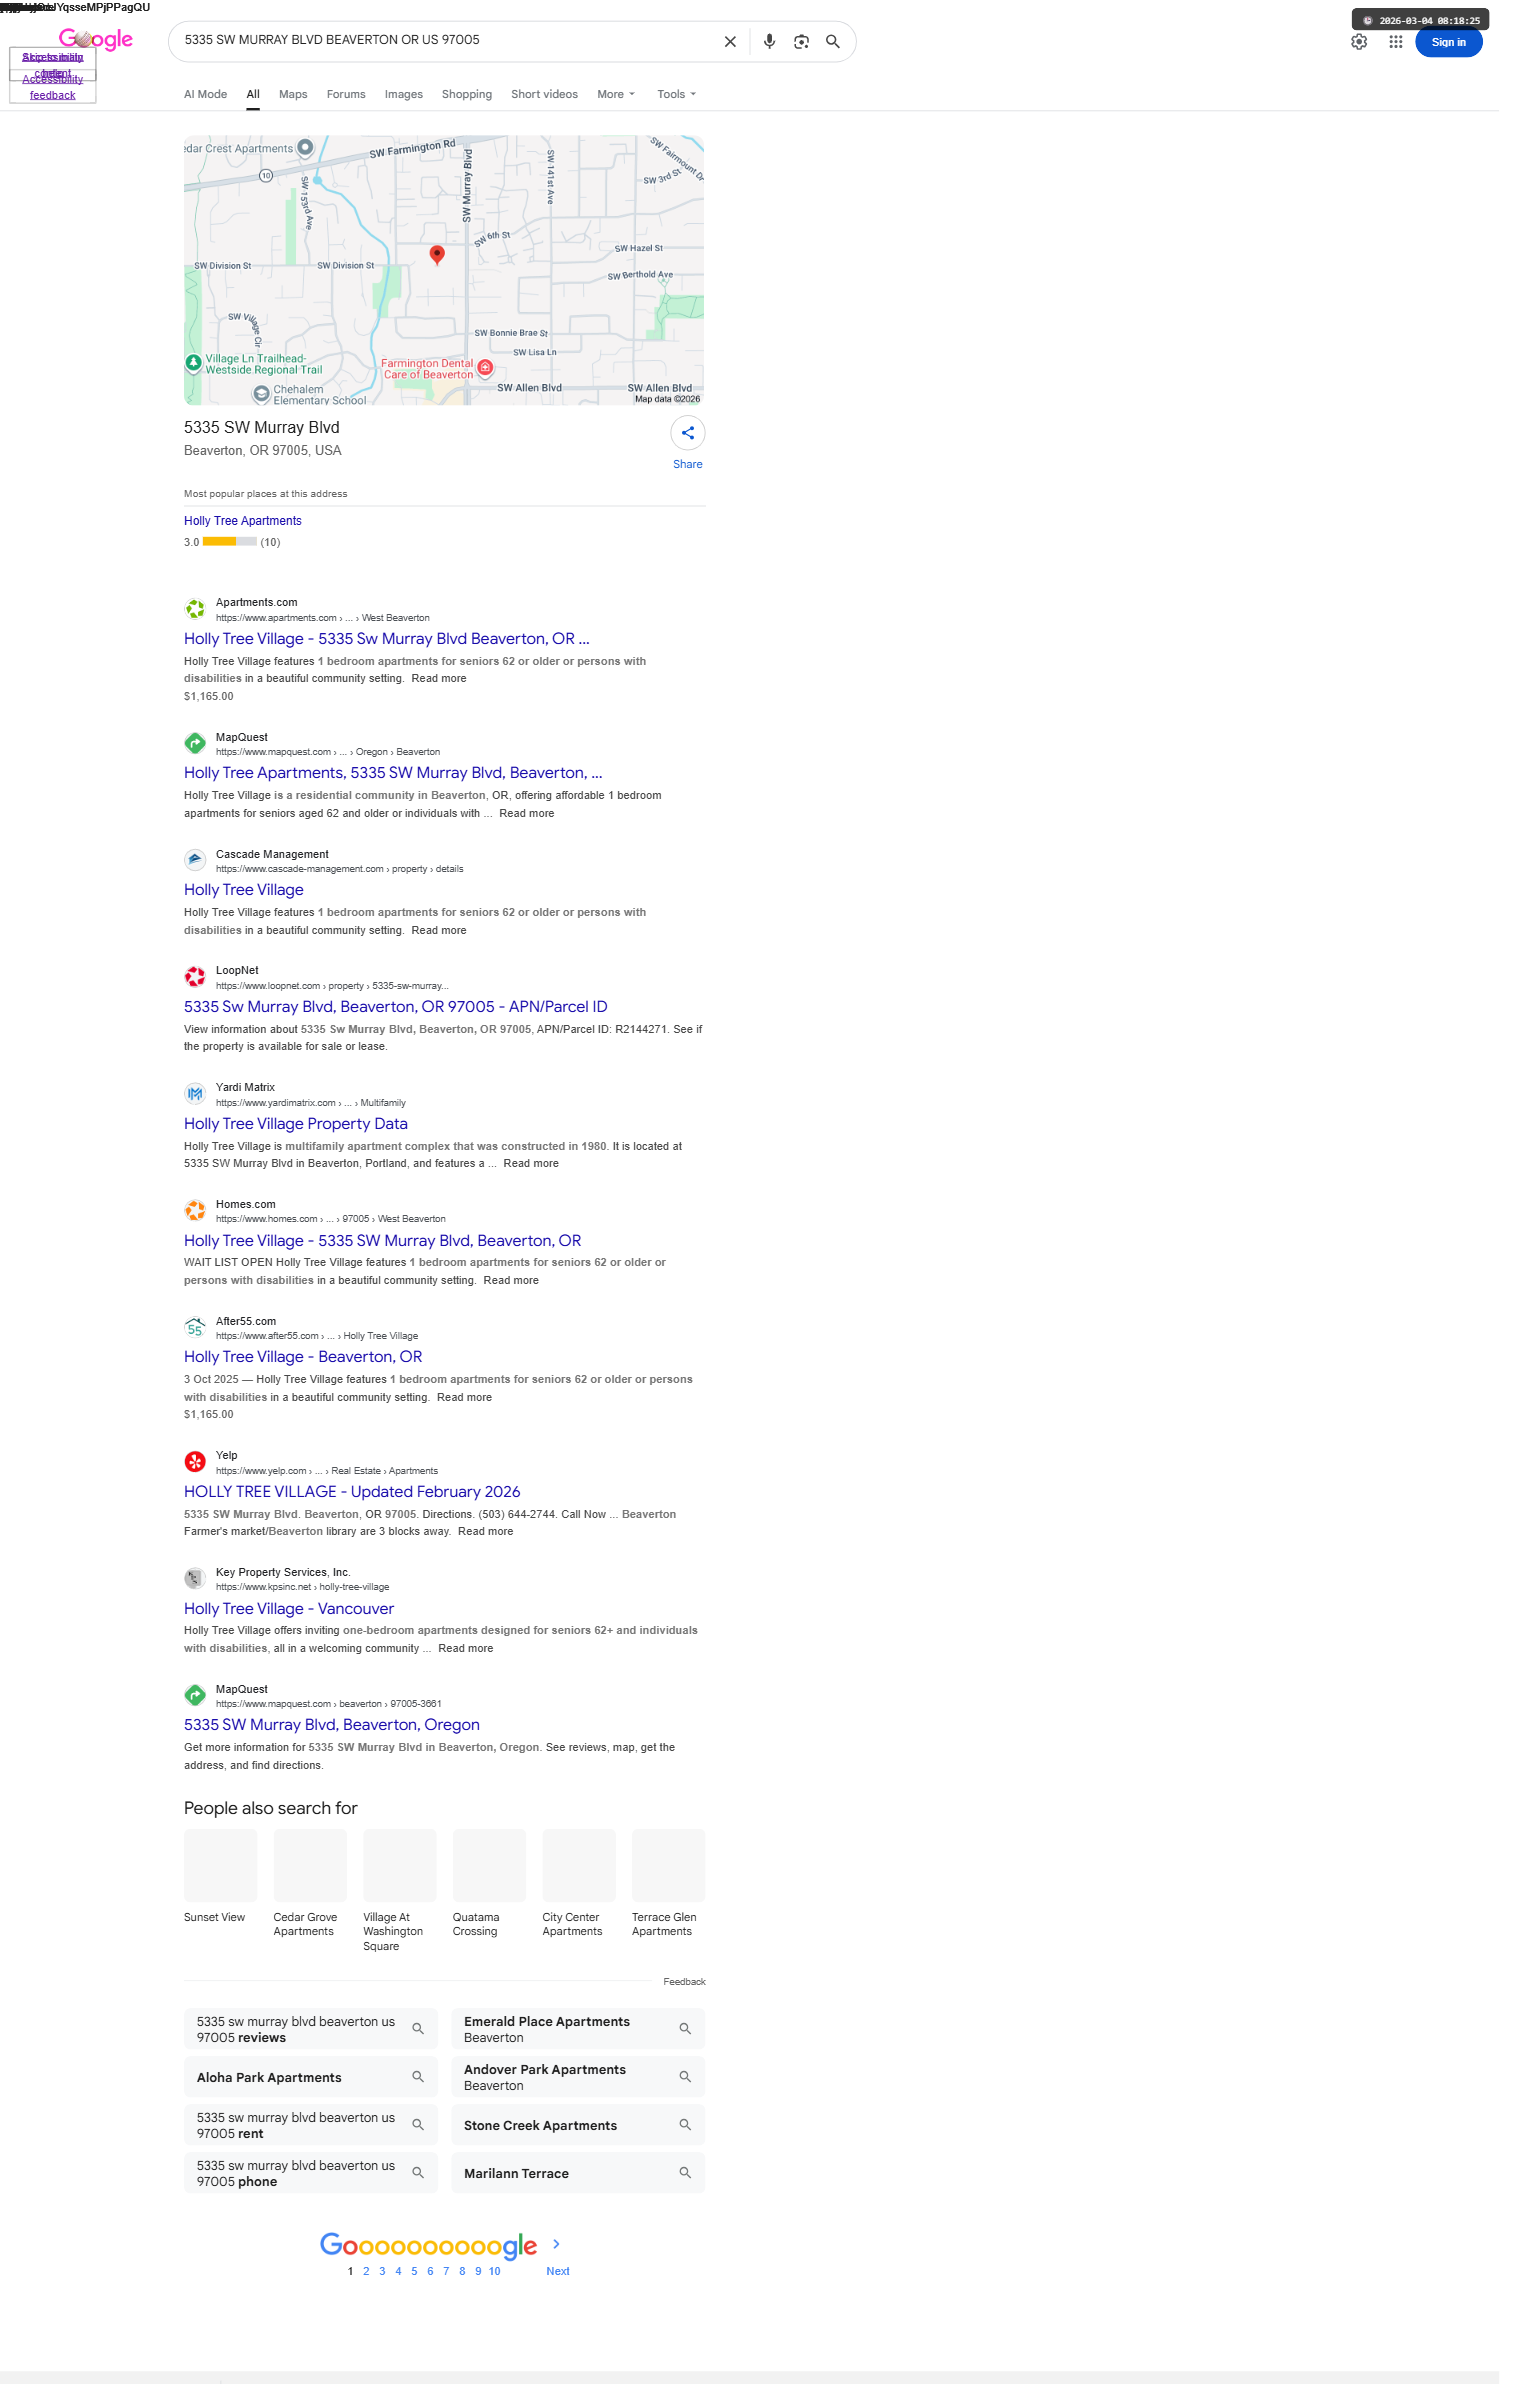Open MapQuest 5335 SW Murray Blvd Oregon result
1517x2384 pixels.
point(332,1725)
